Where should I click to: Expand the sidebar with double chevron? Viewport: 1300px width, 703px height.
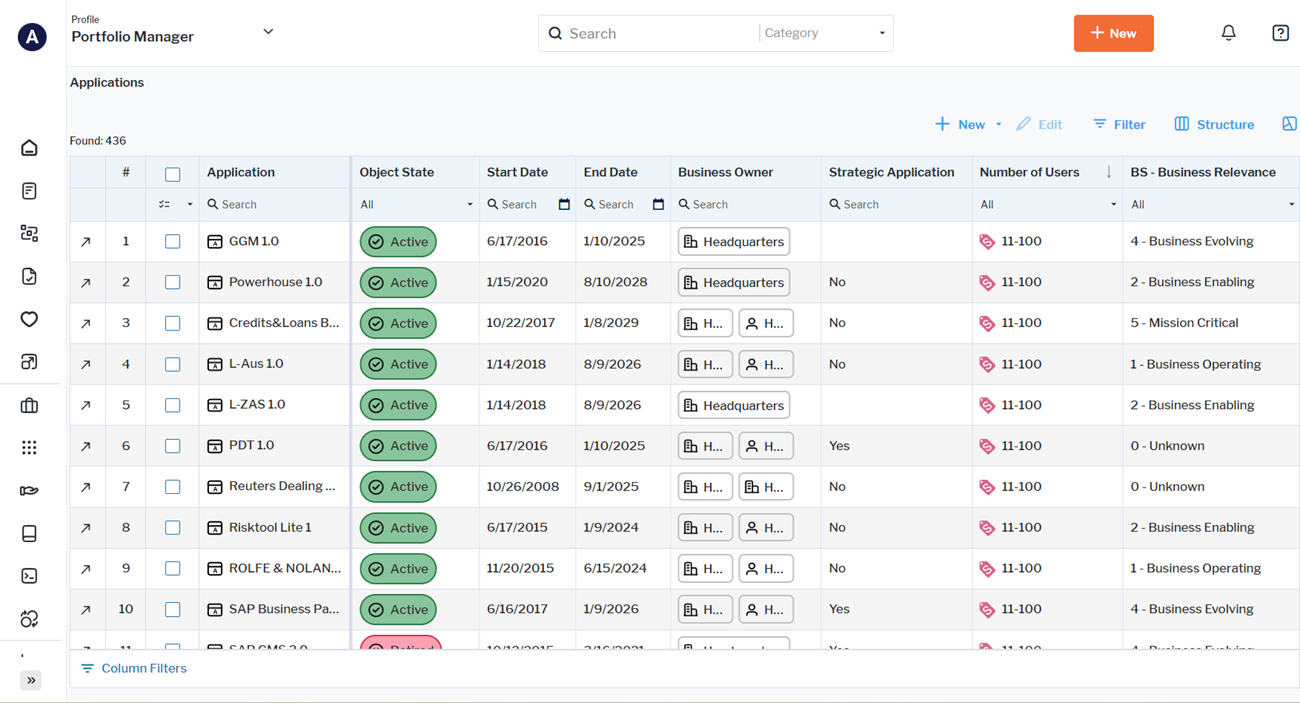[x=31, y=680]
